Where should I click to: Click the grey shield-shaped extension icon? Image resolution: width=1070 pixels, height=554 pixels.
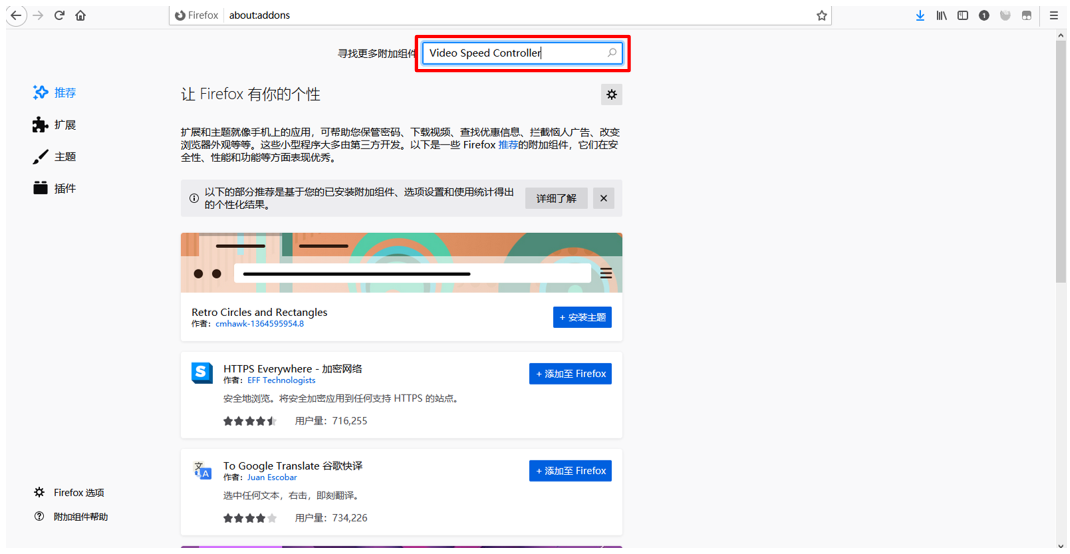point(1004,15)
